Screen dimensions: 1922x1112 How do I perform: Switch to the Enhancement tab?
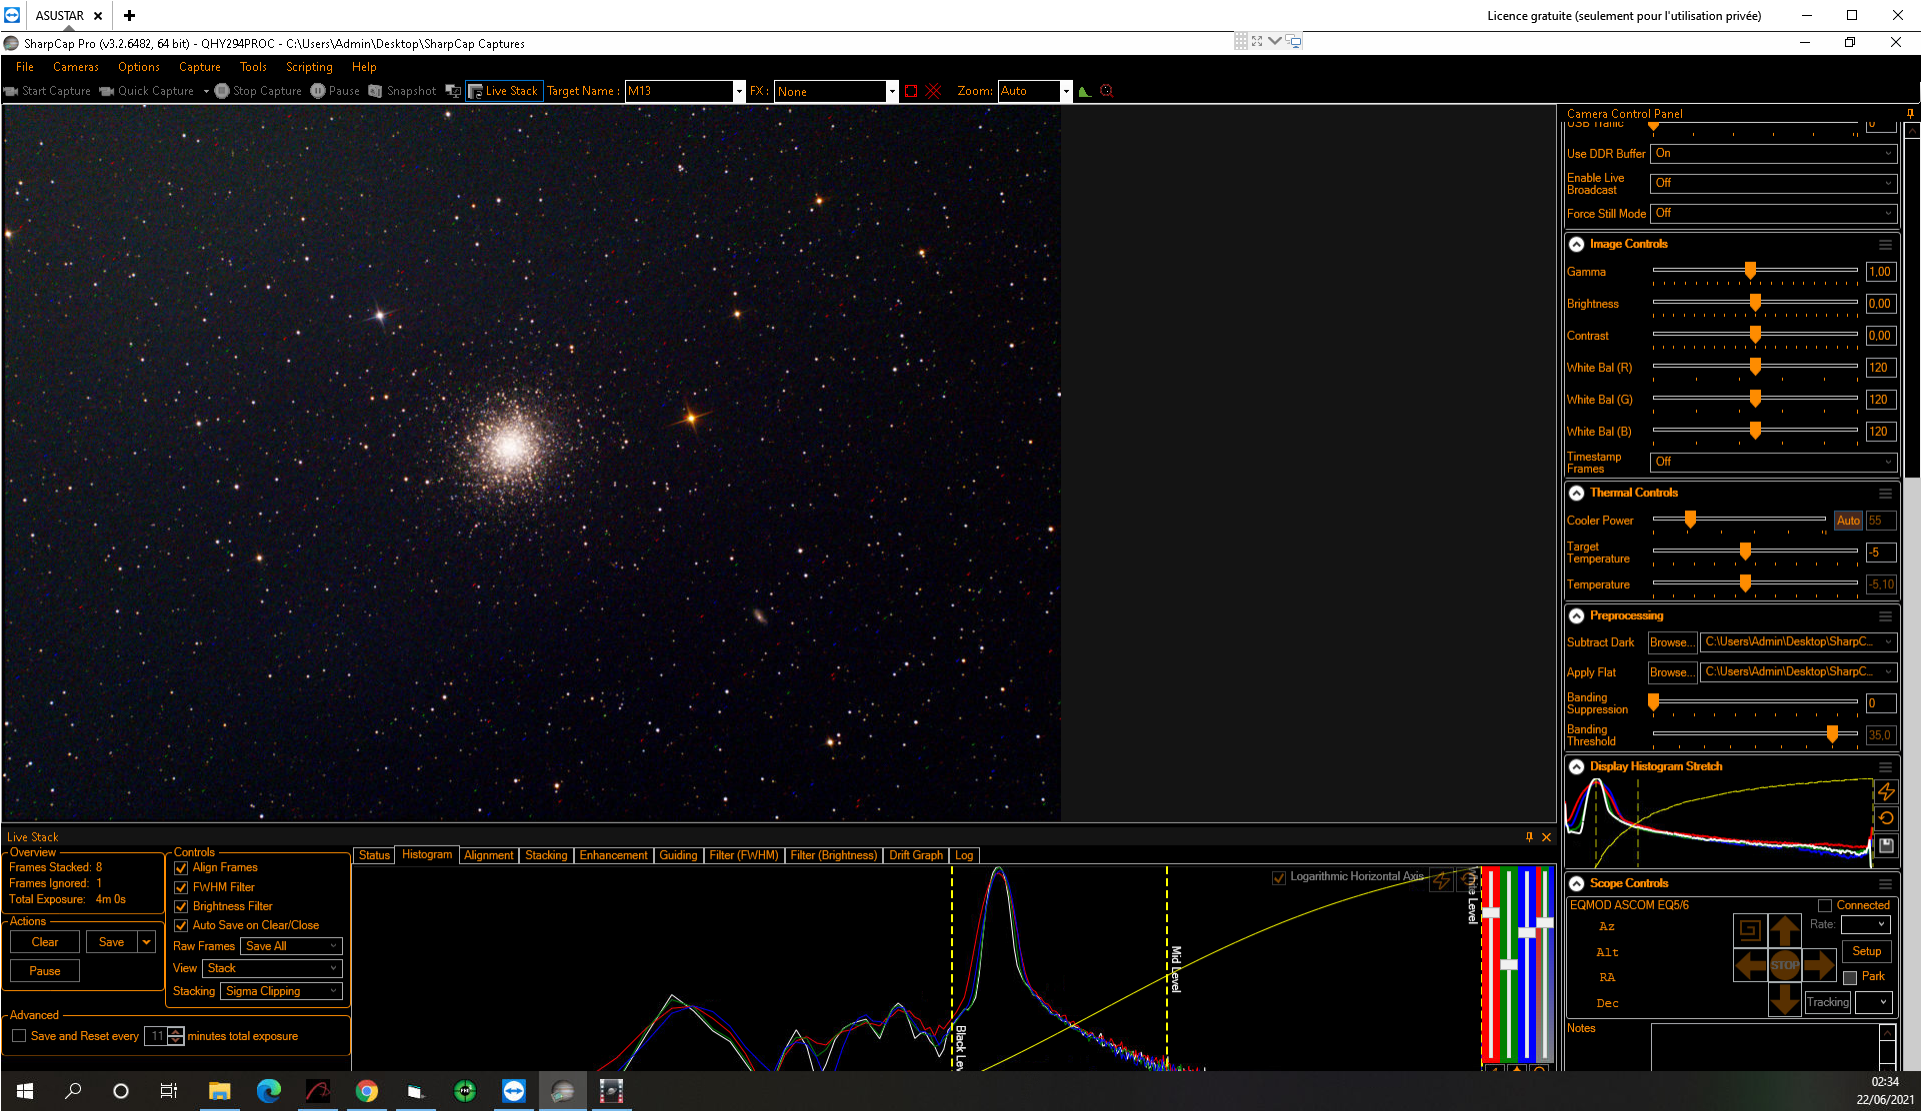pyautogui.click(x=613, y=856)
